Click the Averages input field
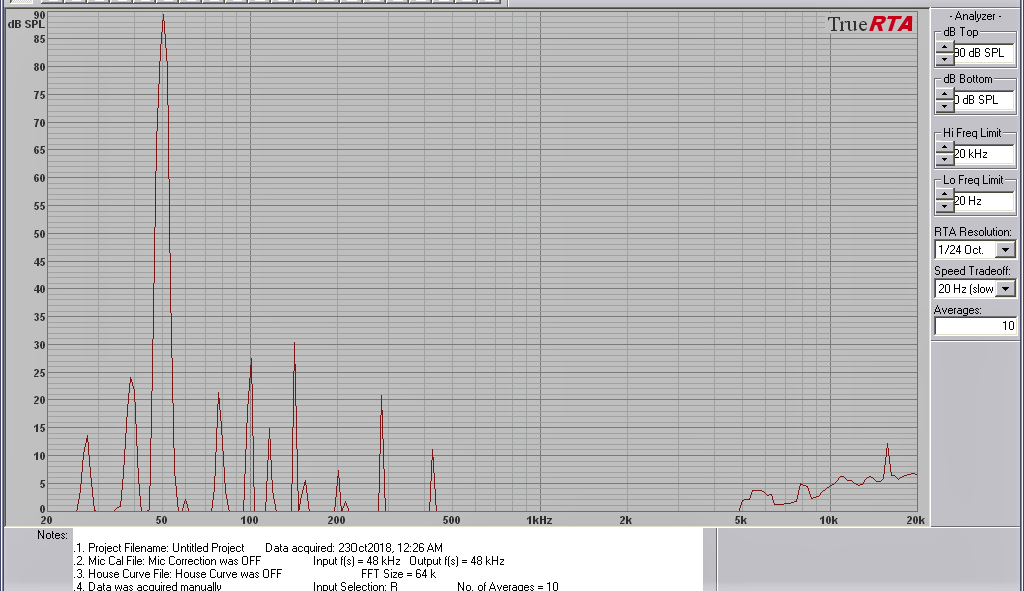This screenshot has width=1024, height=591. (975, 326)
